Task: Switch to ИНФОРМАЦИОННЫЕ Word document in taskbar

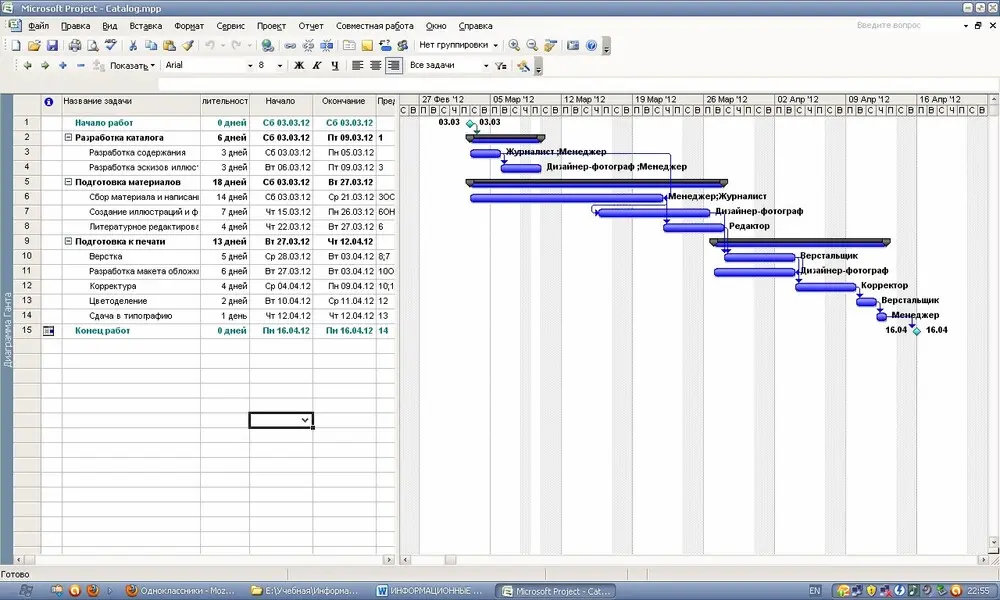Action: pos(430,591)
